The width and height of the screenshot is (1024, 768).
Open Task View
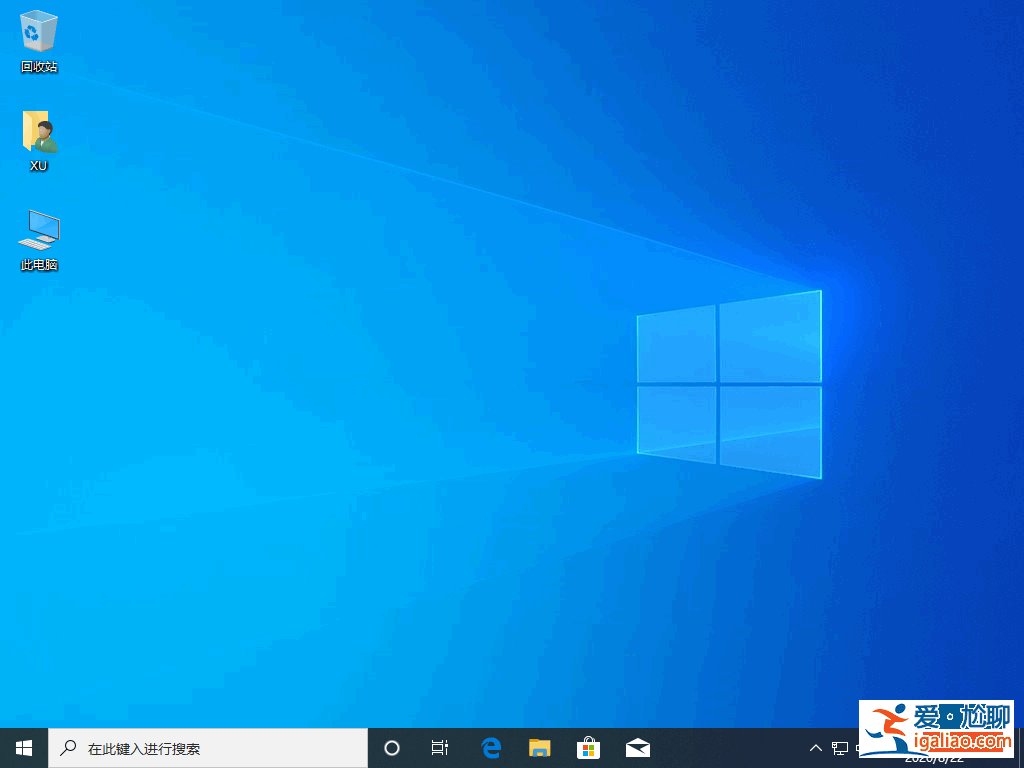coord(440,747)
